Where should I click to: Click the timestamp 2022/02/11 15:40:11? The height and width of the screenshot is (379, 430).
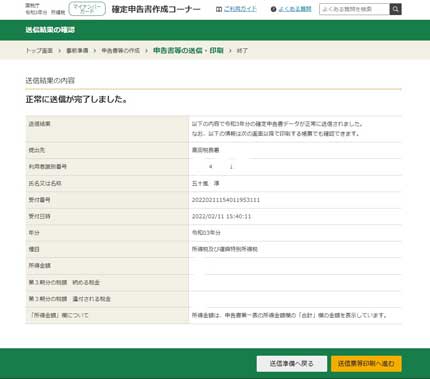coord(221,216)
